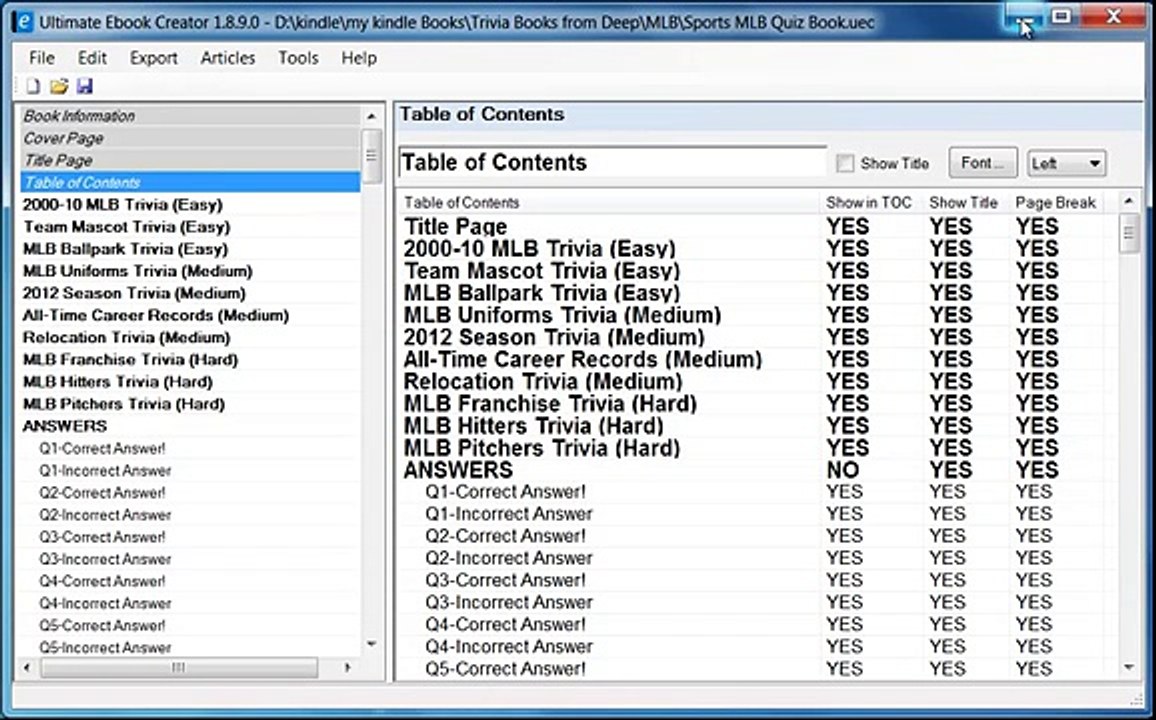Open the Export menu
This screenshot has height=720, width=1156.
(x=153, y=57)
